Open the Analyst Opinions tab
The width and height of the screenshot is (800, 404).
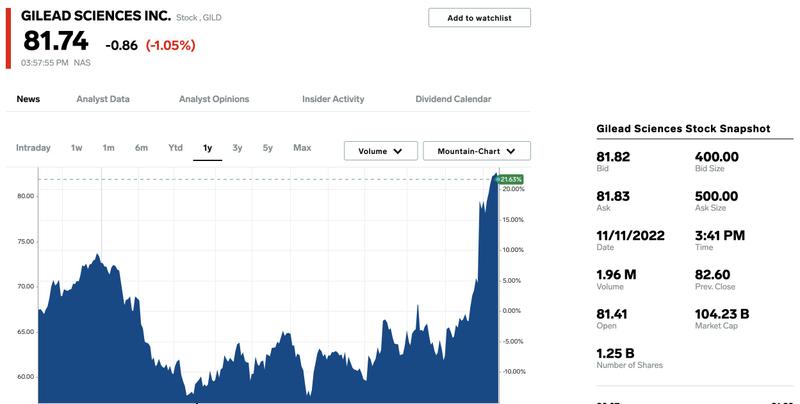(214, 99)
